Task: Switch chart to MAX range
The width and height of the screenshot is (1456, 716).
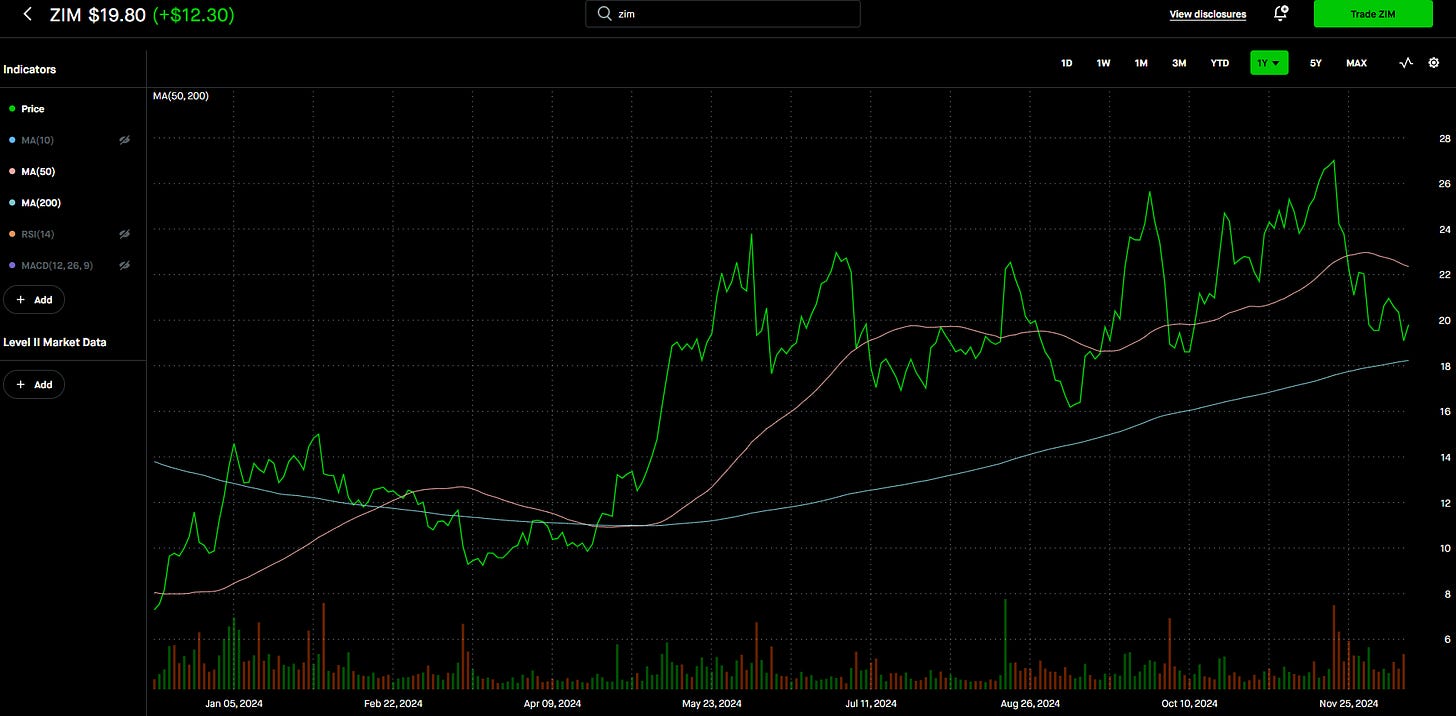Action: [1356, 63]
